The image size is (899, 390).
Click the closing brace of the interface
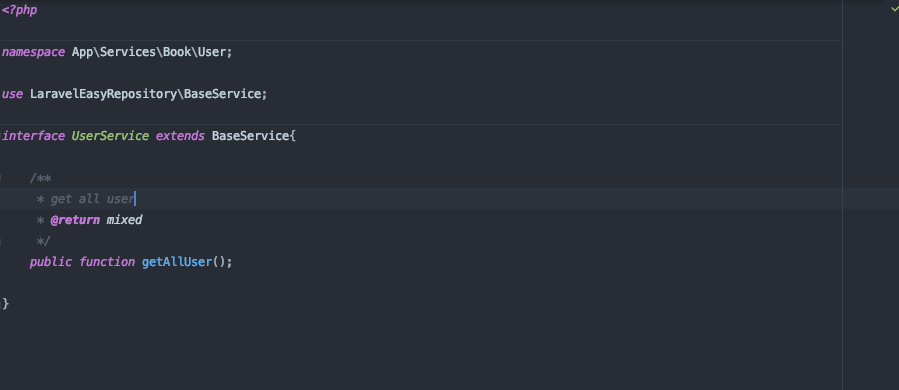click(x=6, y=303)
